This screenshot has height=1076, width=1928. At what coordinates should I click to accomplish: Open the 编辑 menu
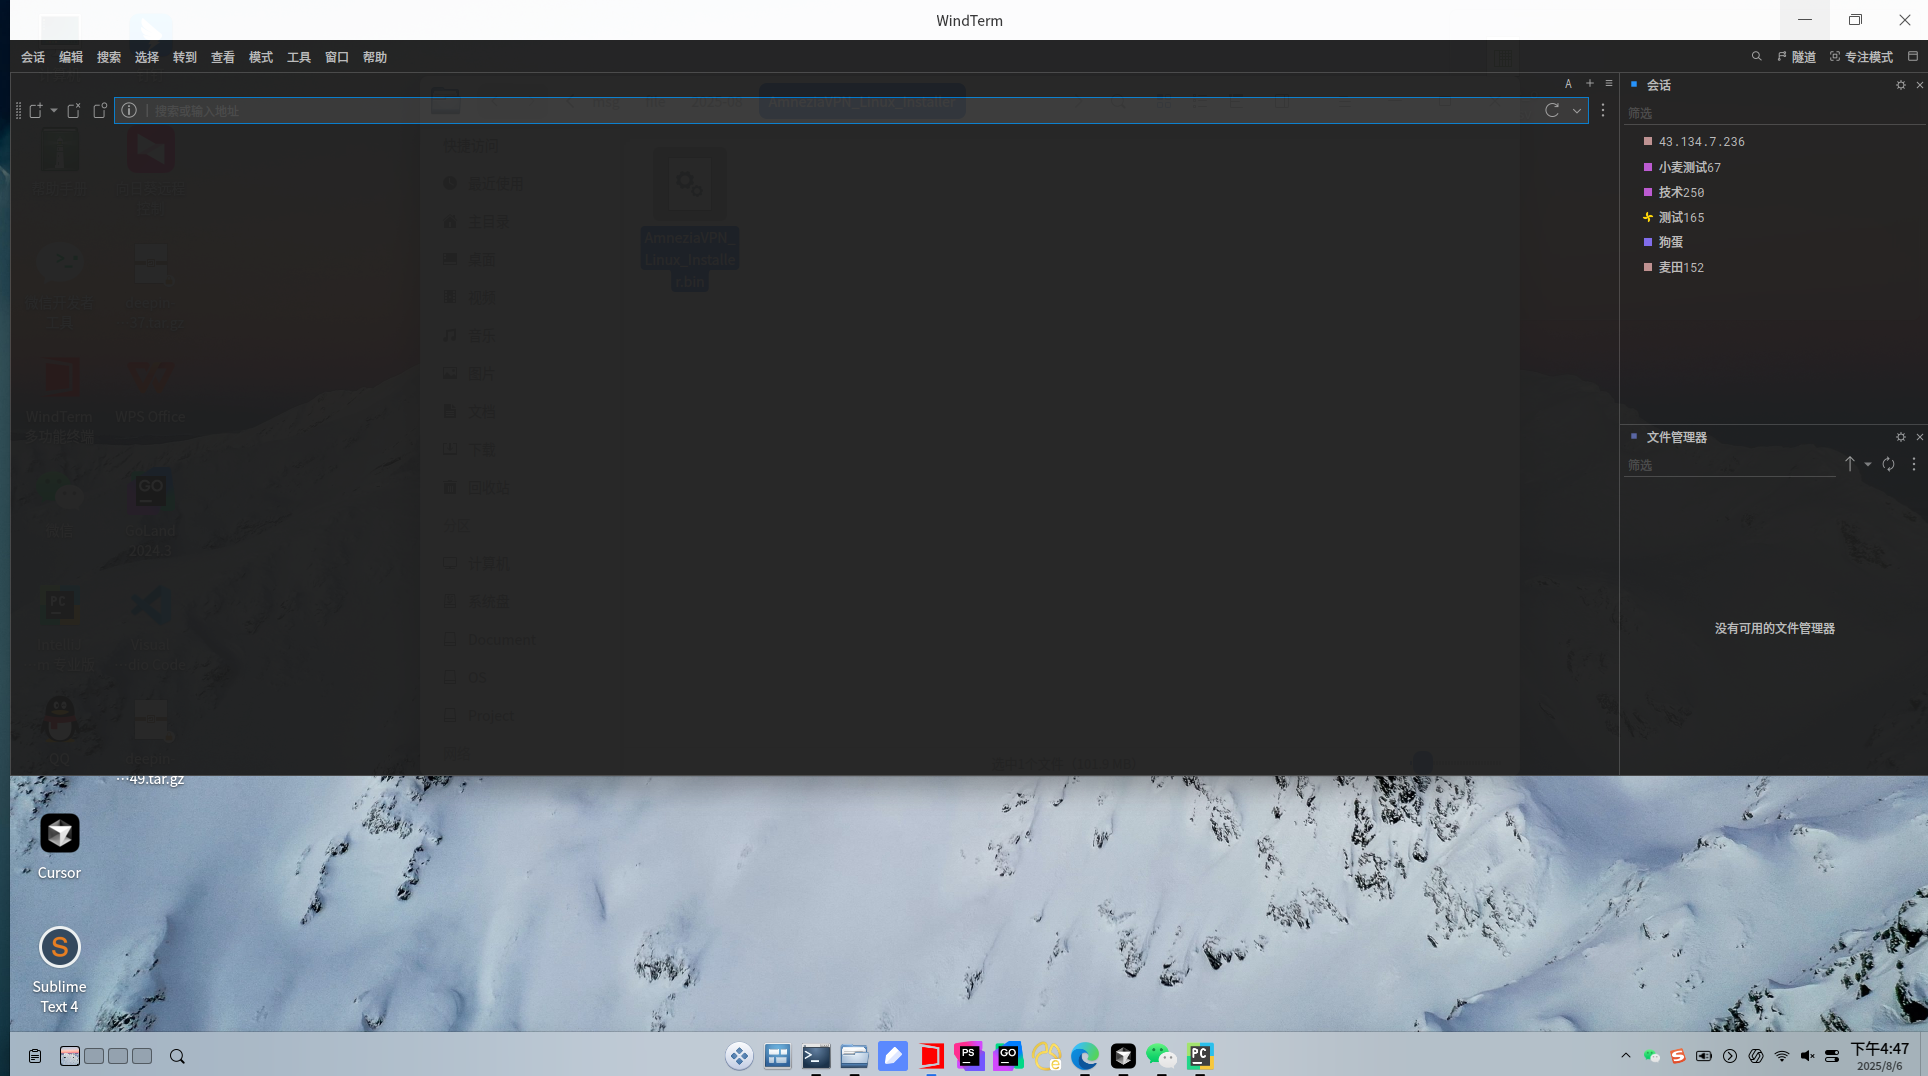pyautogui.click(x=71, y=57)
